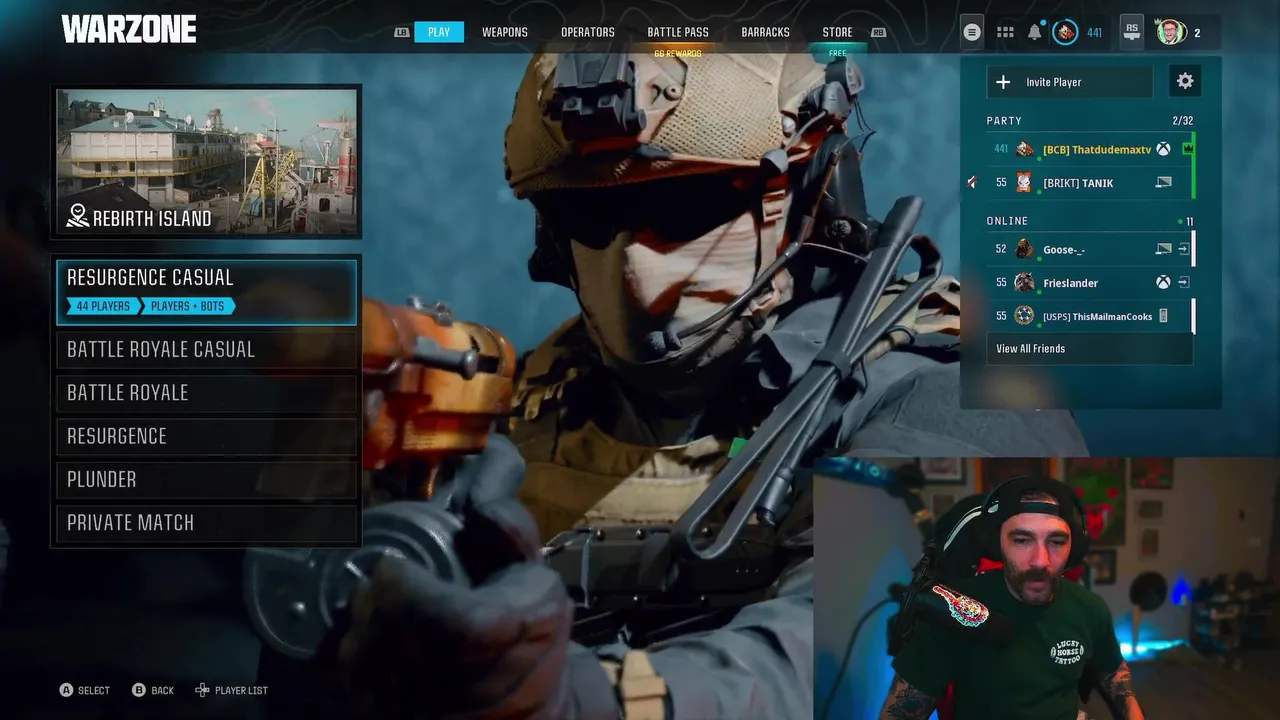Click TANIK's skull emblem in party list
Viewport: 1280px width, 720px height.
coord(1024,182)
